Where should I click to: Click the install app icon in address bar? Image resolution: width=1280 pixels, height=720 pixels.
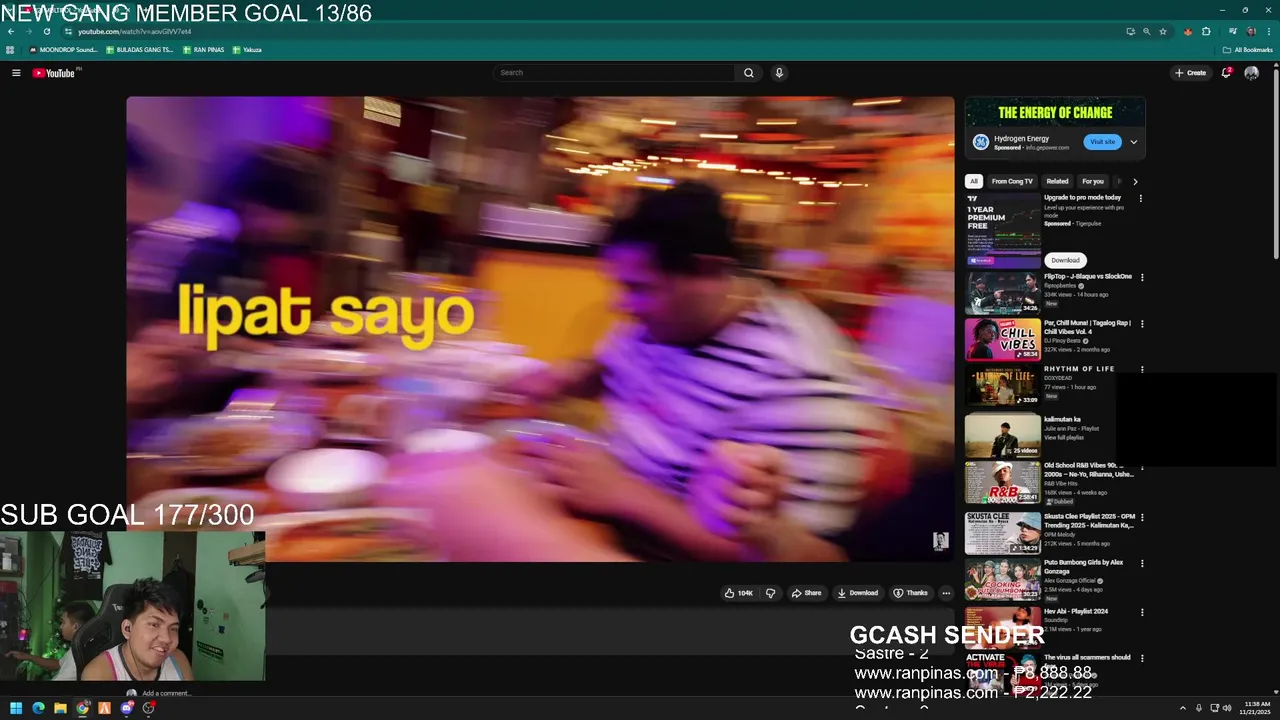(1131, 32)
